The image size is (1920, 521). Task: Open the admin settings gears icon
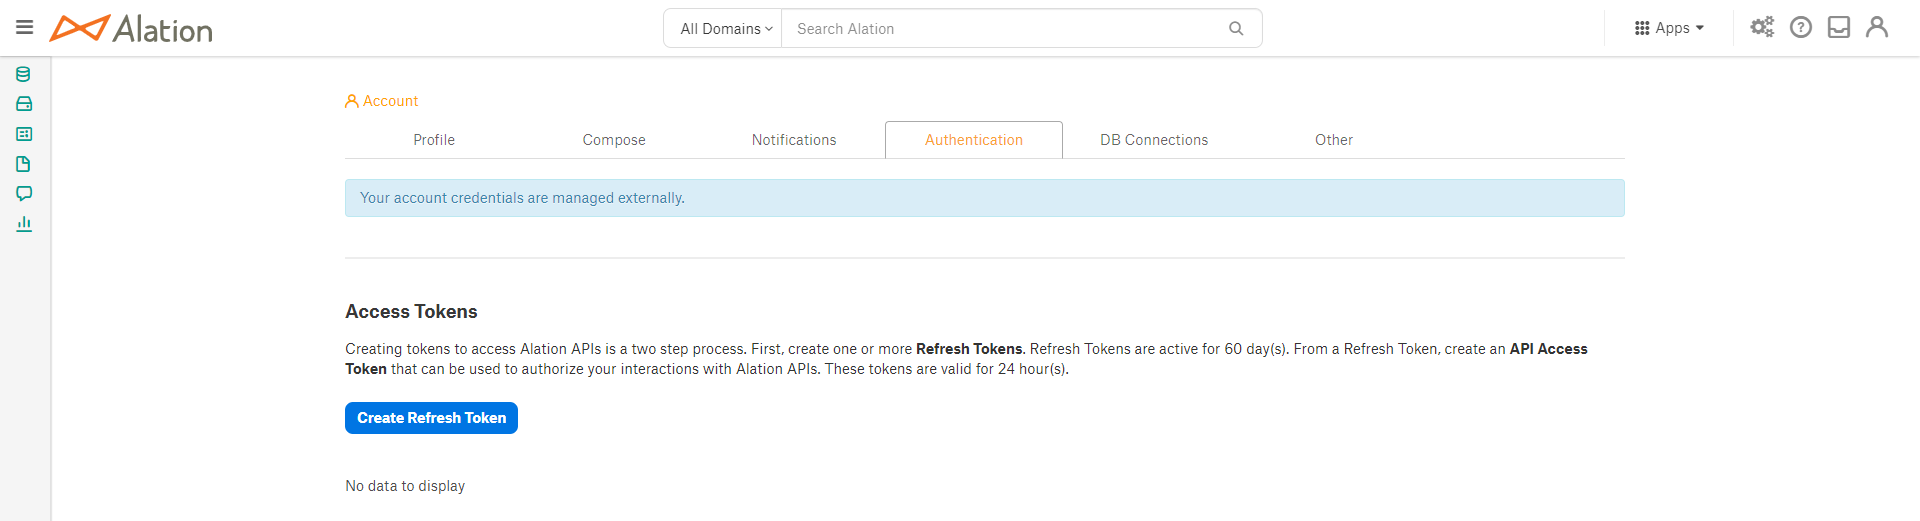click(1762, 28)
